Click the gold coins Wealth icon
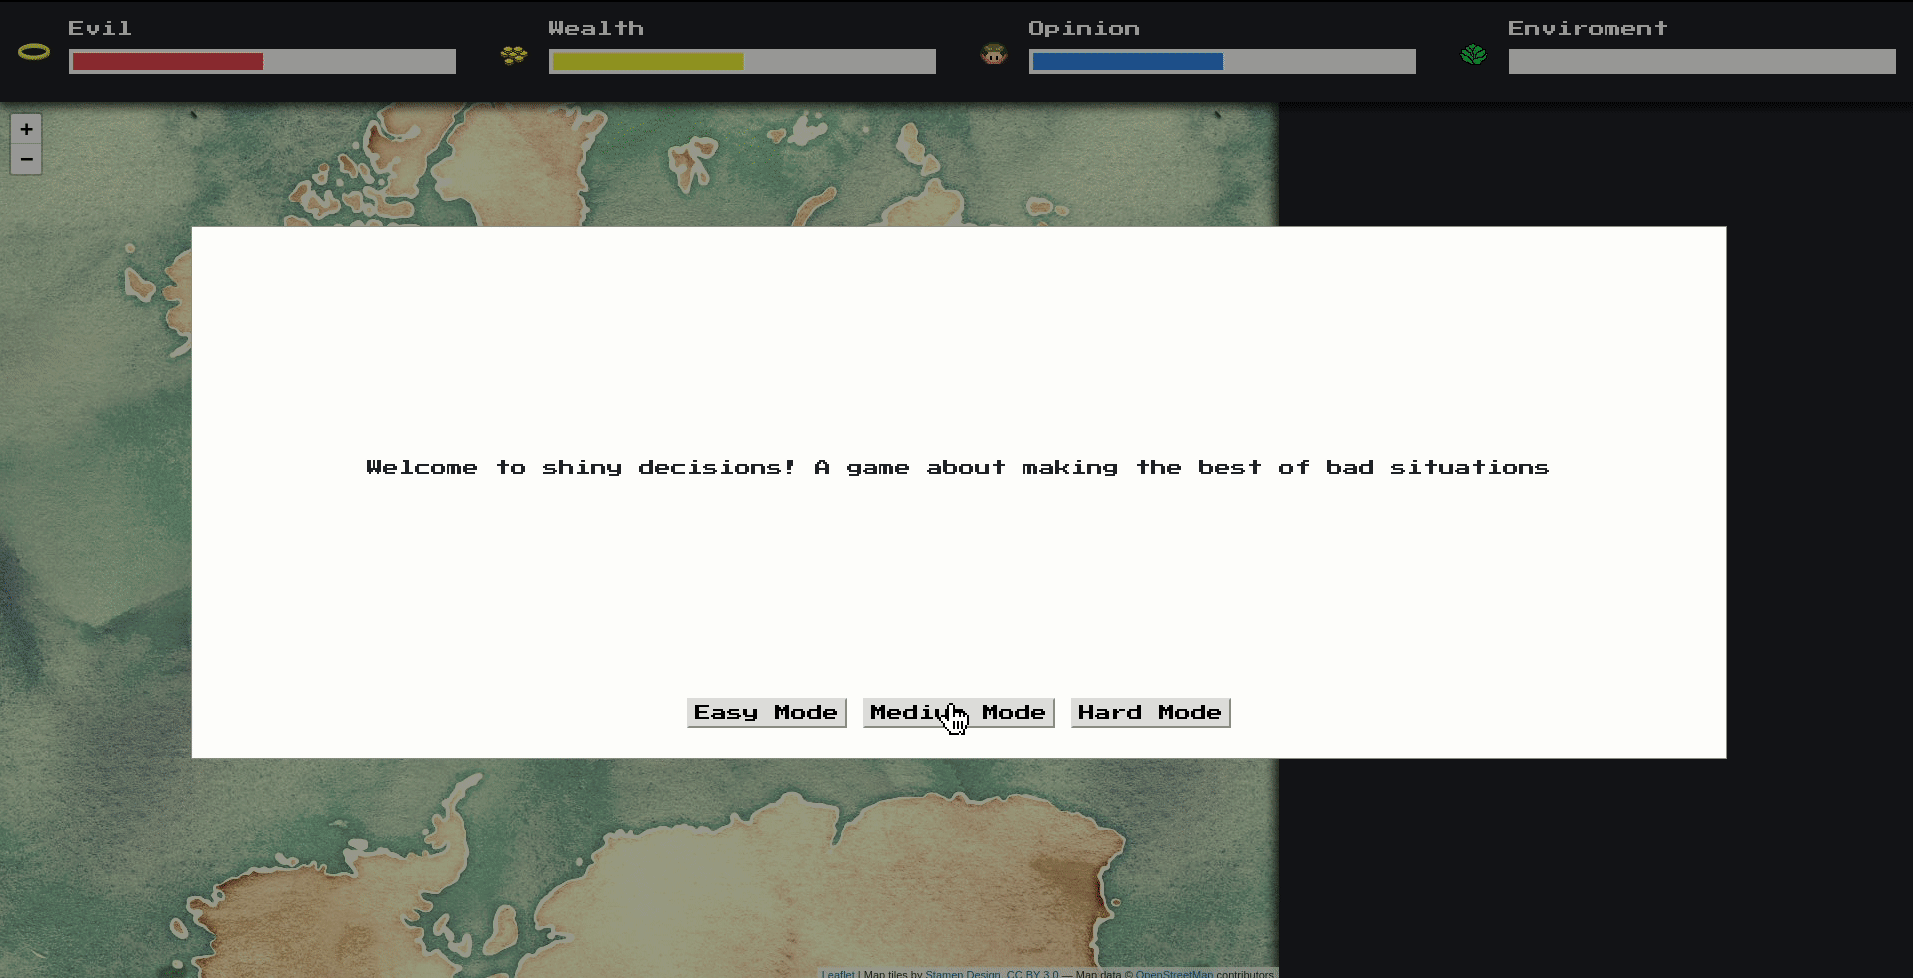This screenshot has height=978, width=1913. 514,55
